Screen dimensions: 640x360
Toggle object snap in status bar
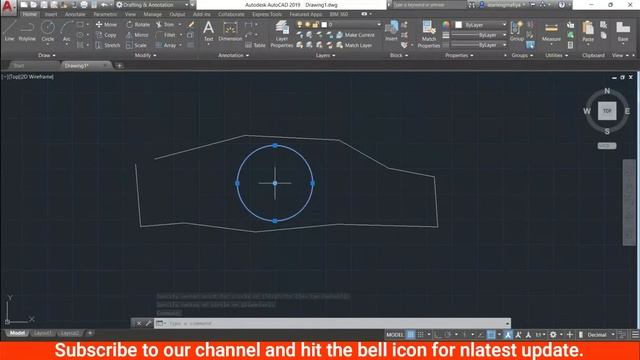[x=491, y=335]
